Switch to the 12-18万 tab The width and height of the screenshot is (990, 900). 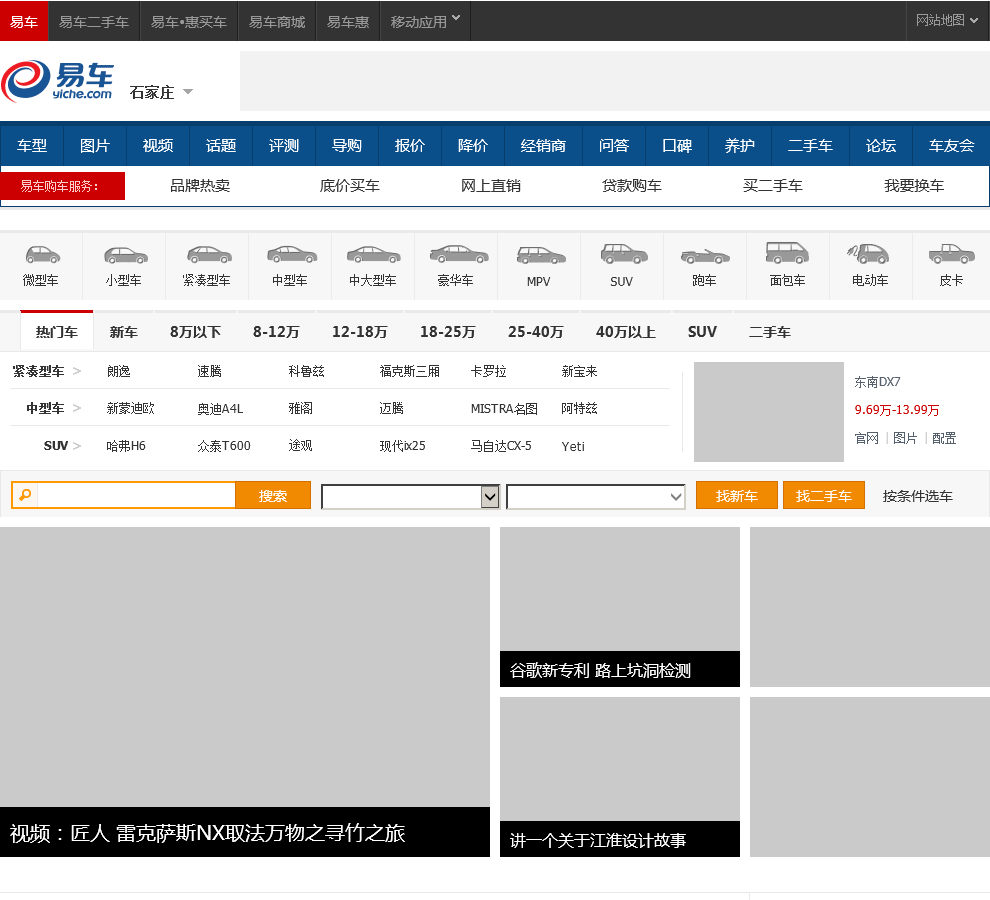359,332
